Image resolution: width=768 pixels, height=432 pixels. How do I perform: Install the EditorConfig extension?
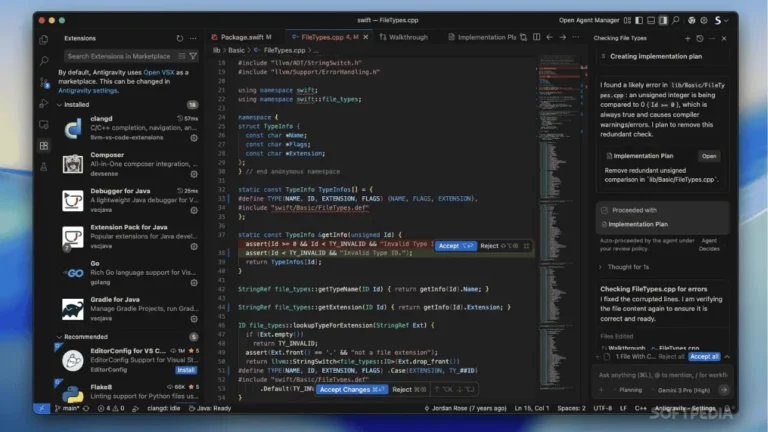click(x=186, y=370)
